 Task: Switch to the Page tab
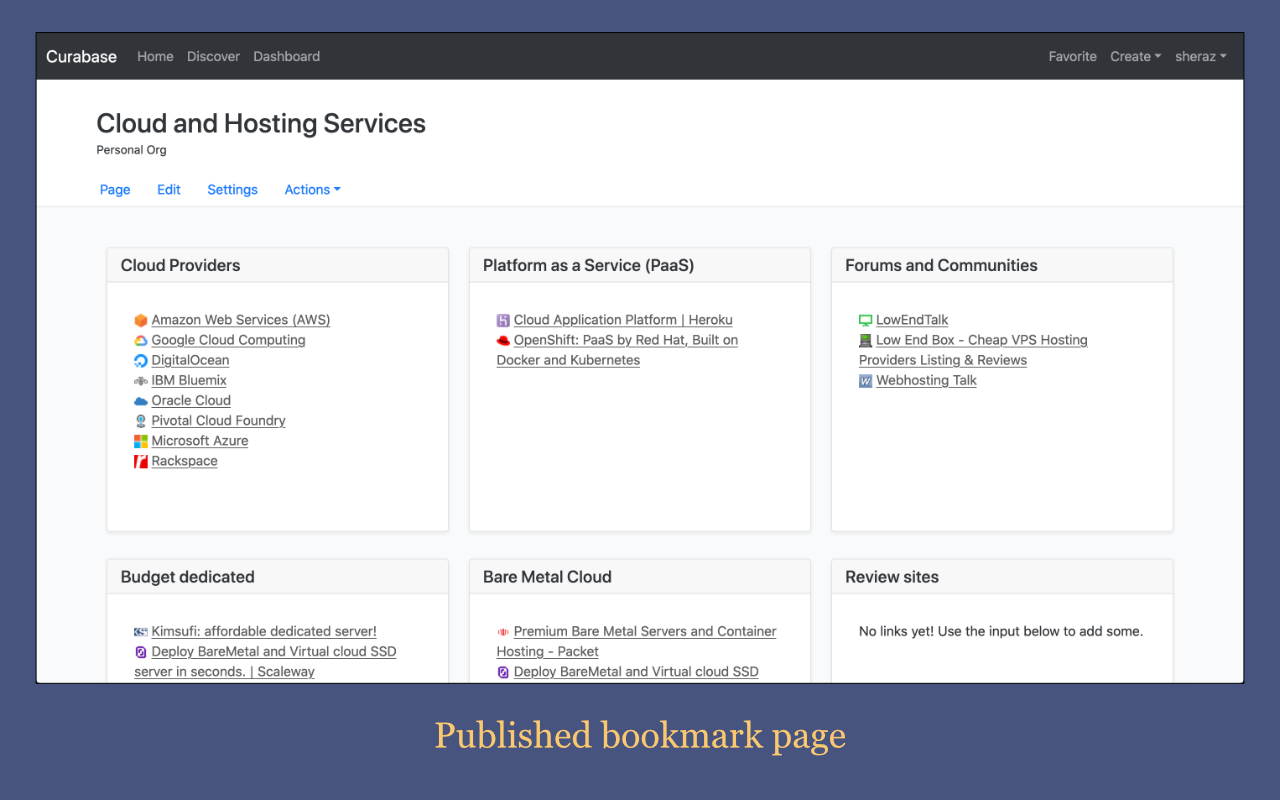[115, 190]
